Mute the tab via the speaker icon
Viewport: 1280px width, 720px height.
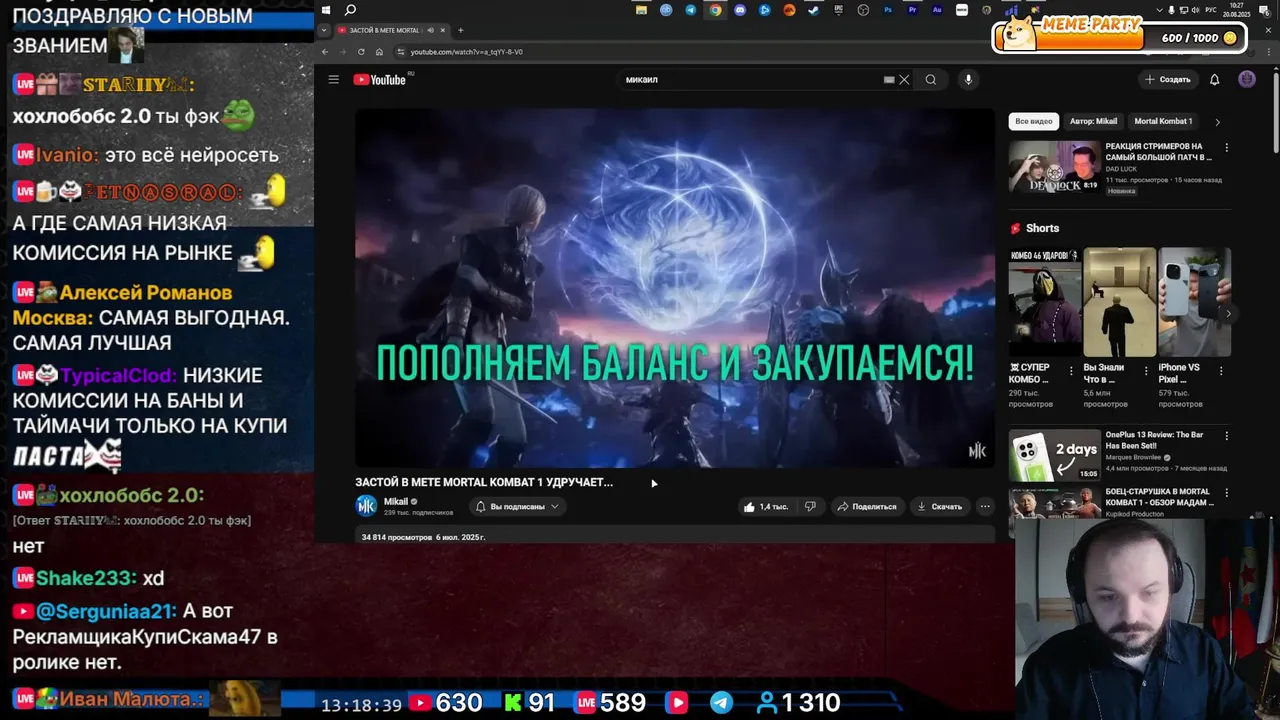point(430,30)
